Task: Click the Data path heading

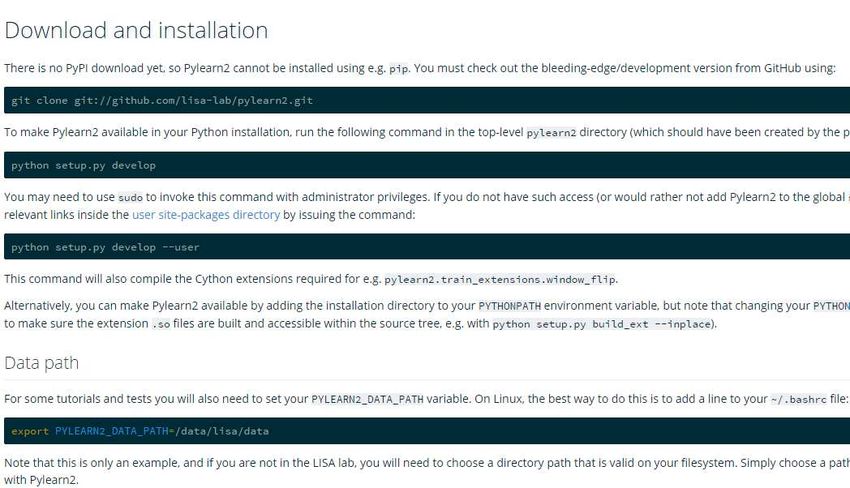Action: click(41, 363)
